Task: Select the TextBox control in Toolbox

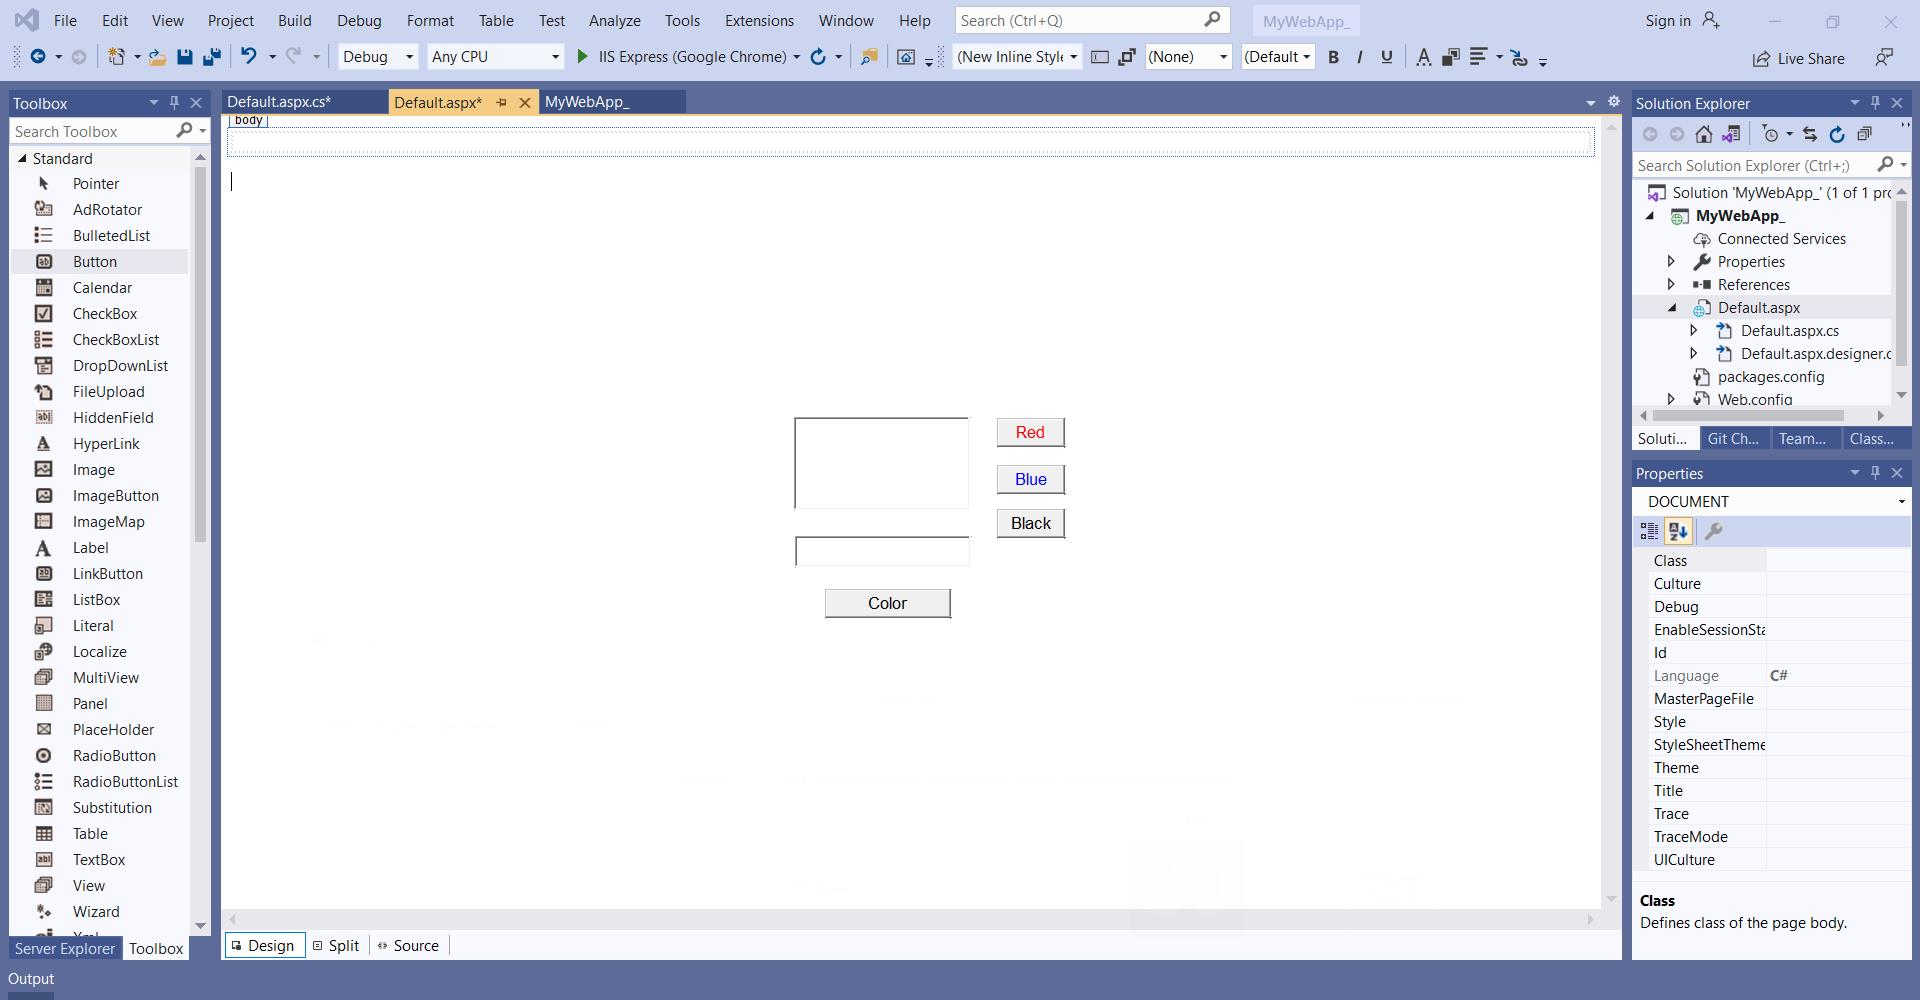Action: pyautogui.click(x=99, y=860)
